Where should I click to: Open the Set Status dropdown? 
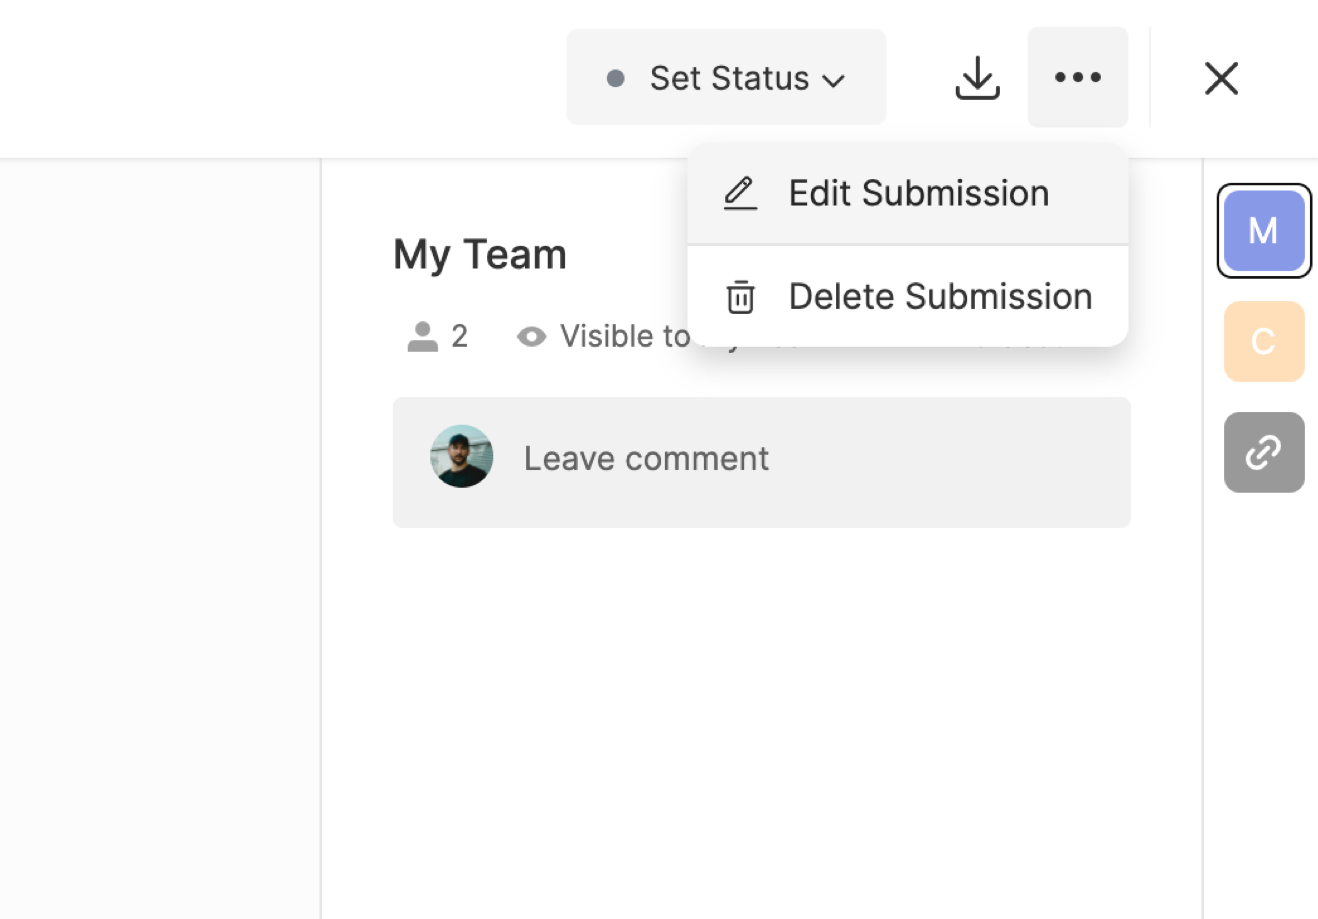coord(728,78)
